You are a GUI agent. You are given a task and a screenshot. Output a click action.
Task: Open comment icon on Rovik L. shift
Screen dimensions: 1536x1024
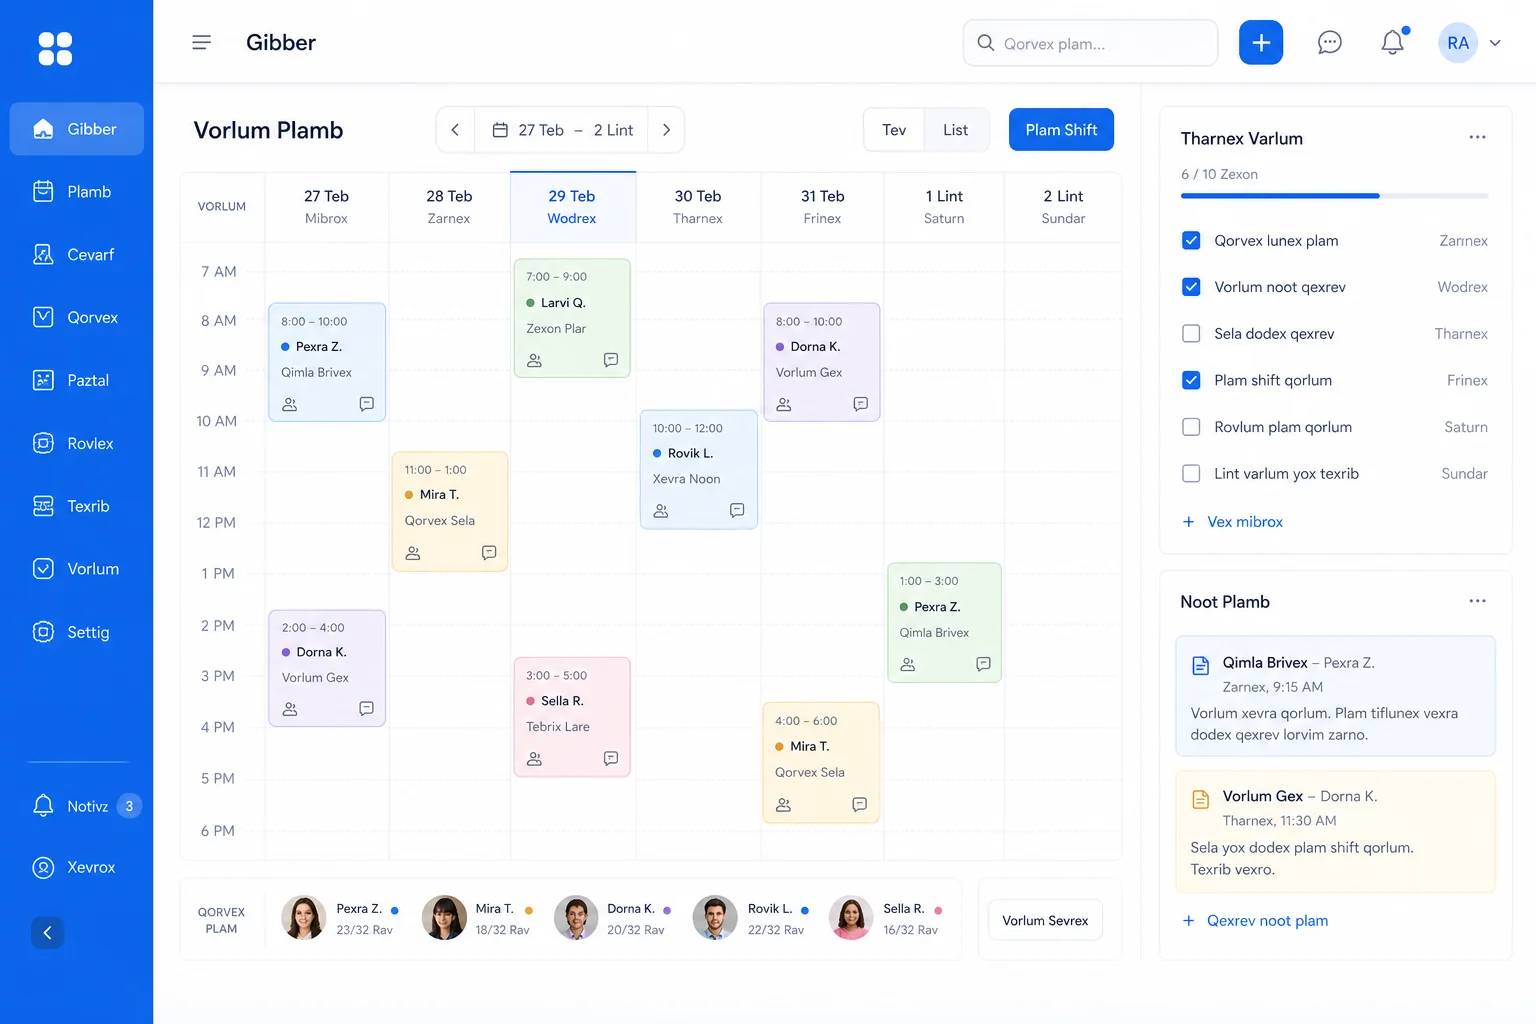click(737, 510)
